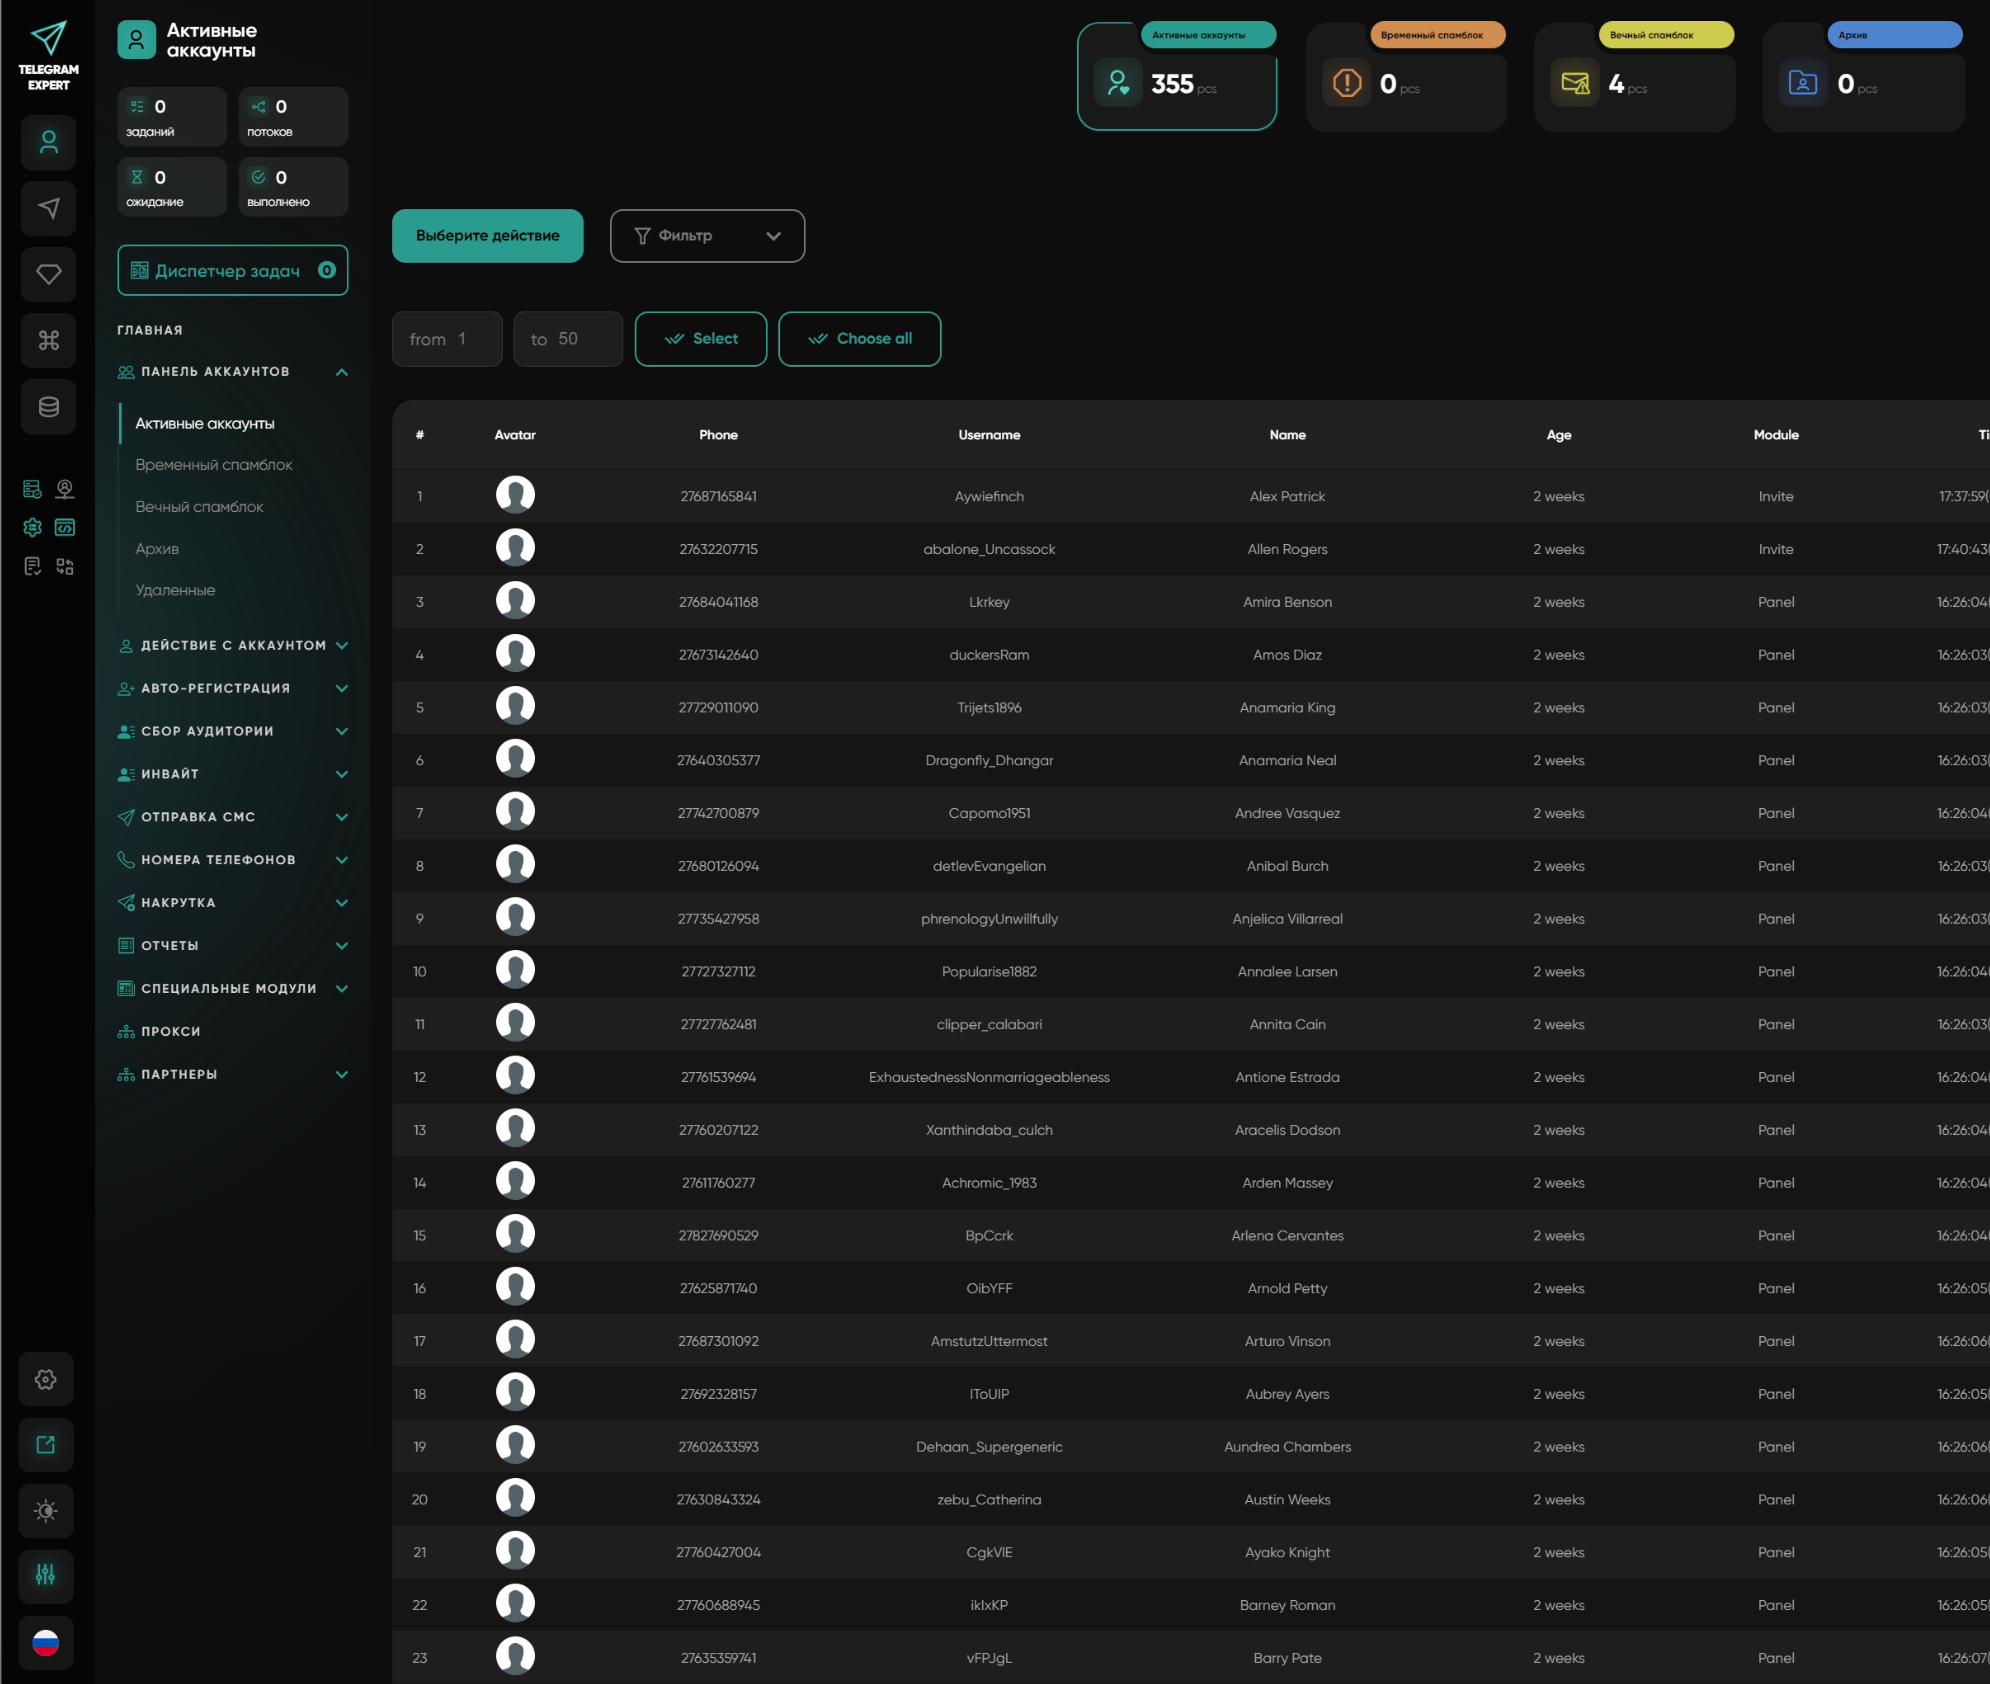Toggle the sun brightness theme icon
The image size is (1990, 1684).
click(46, 1510)
